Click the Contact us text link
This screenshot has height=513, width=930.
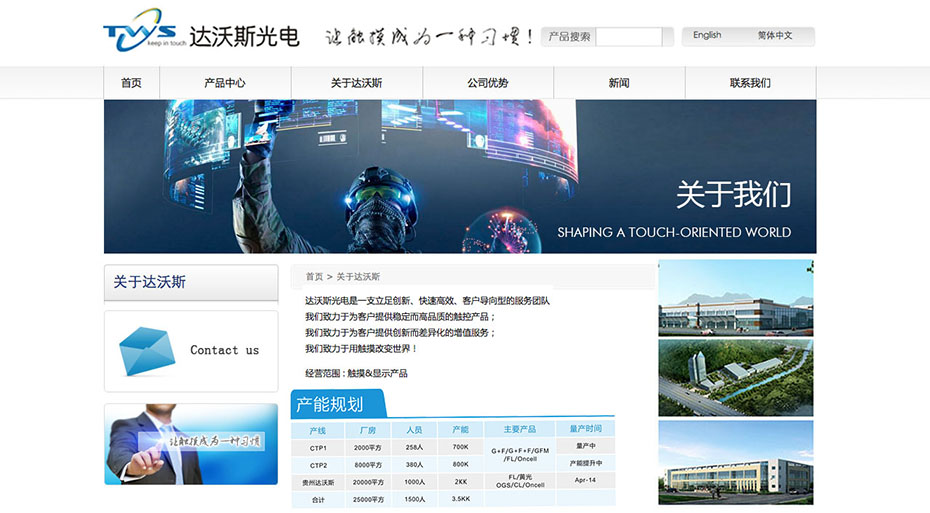point(224,350)
